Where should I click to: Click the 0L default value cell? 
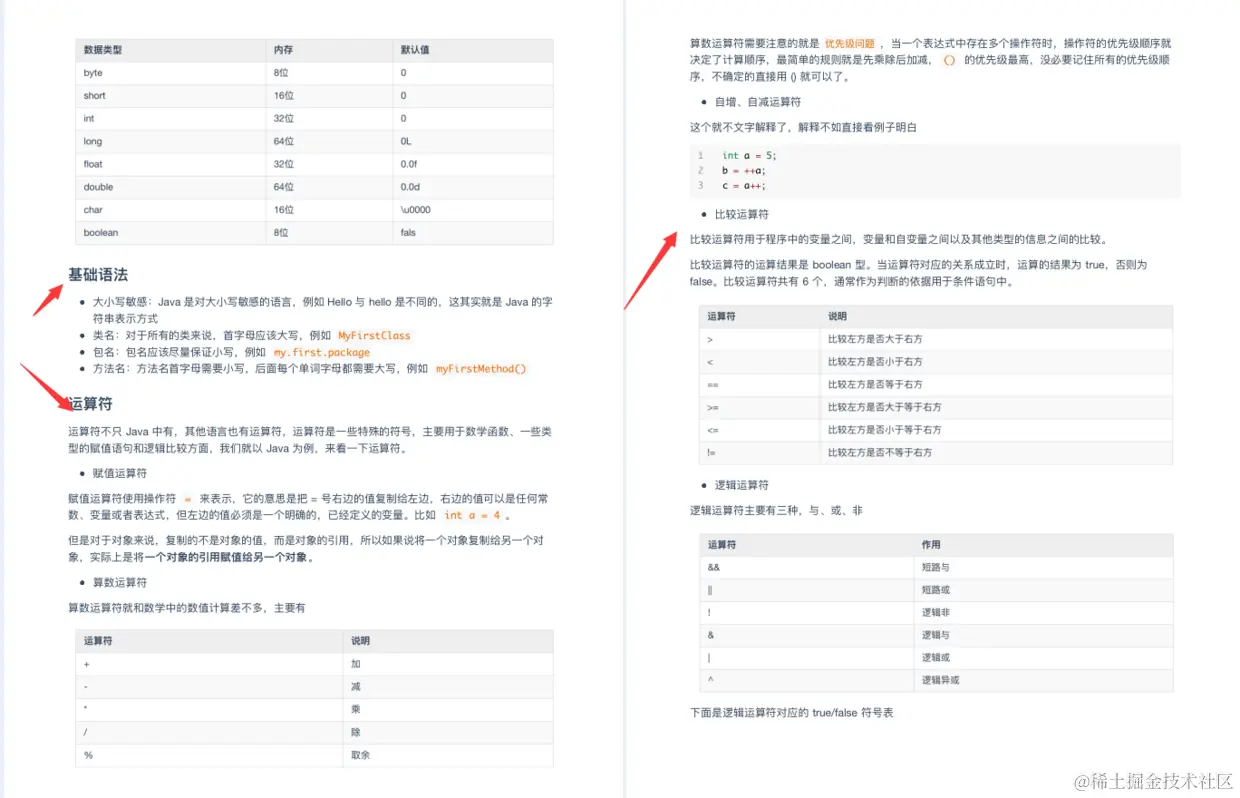click(x=473, y=141)
